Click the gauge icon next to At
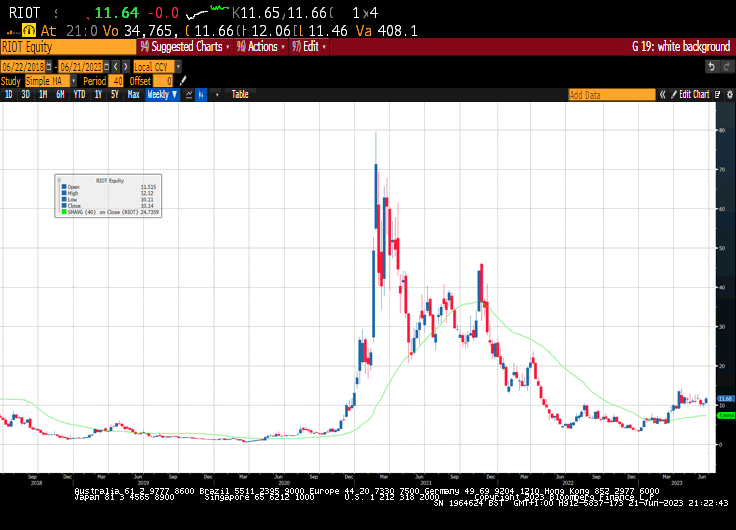Screen dimensions: 736x530 point(29,31)
